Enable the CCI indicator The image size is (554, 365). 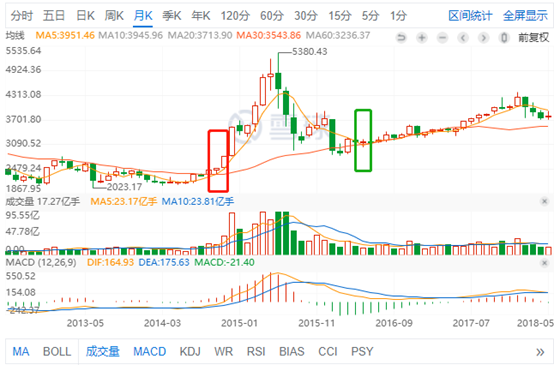(328, 352)
